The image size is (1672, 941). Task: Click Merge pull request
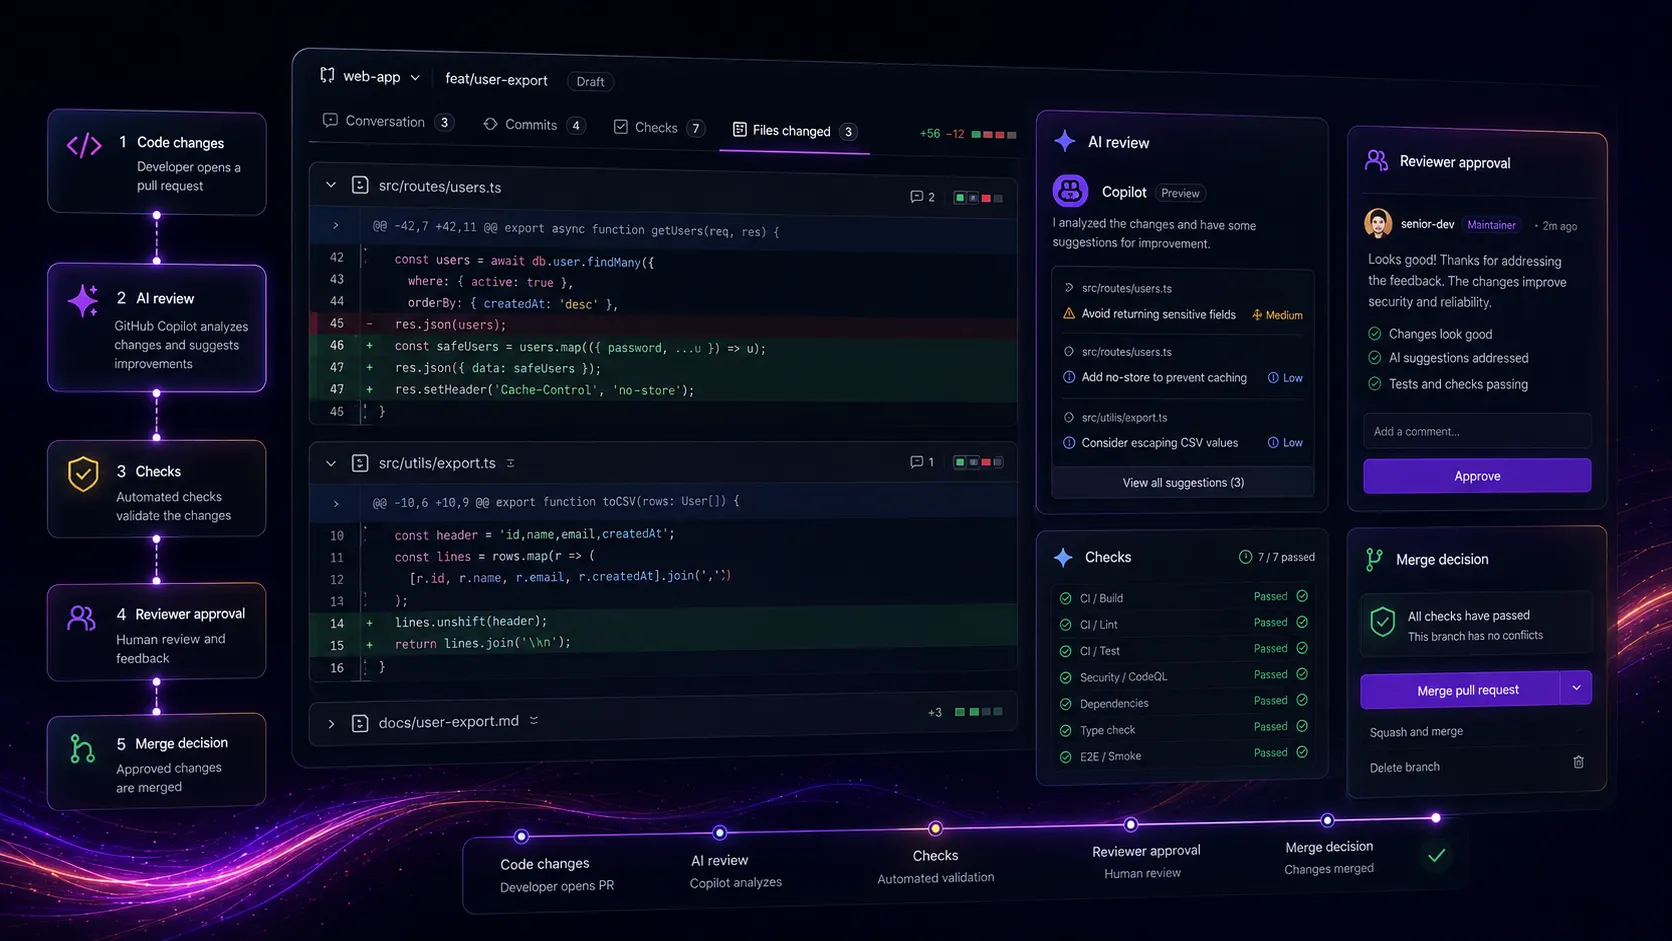pyautogui.click(x=1461, y=689)
